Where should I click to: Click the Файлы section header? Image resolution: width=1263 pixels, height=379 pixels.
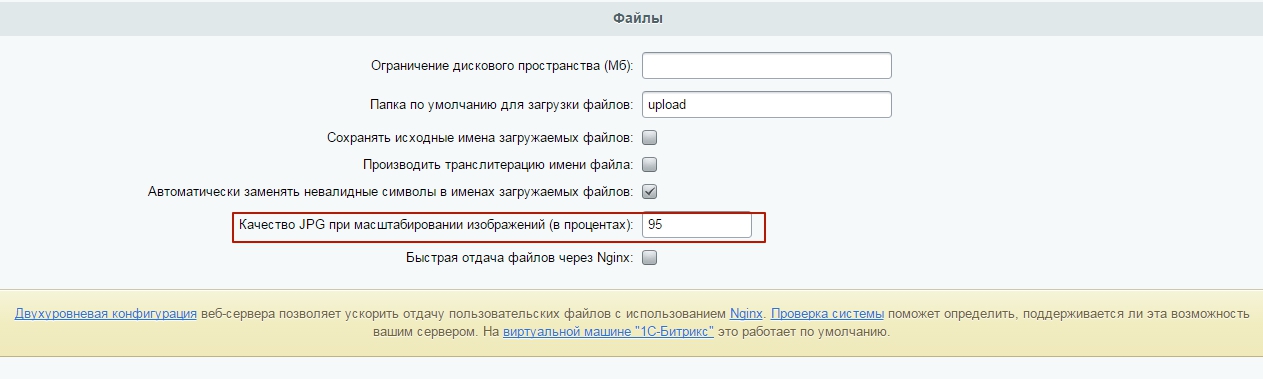(x=637, y=18)
